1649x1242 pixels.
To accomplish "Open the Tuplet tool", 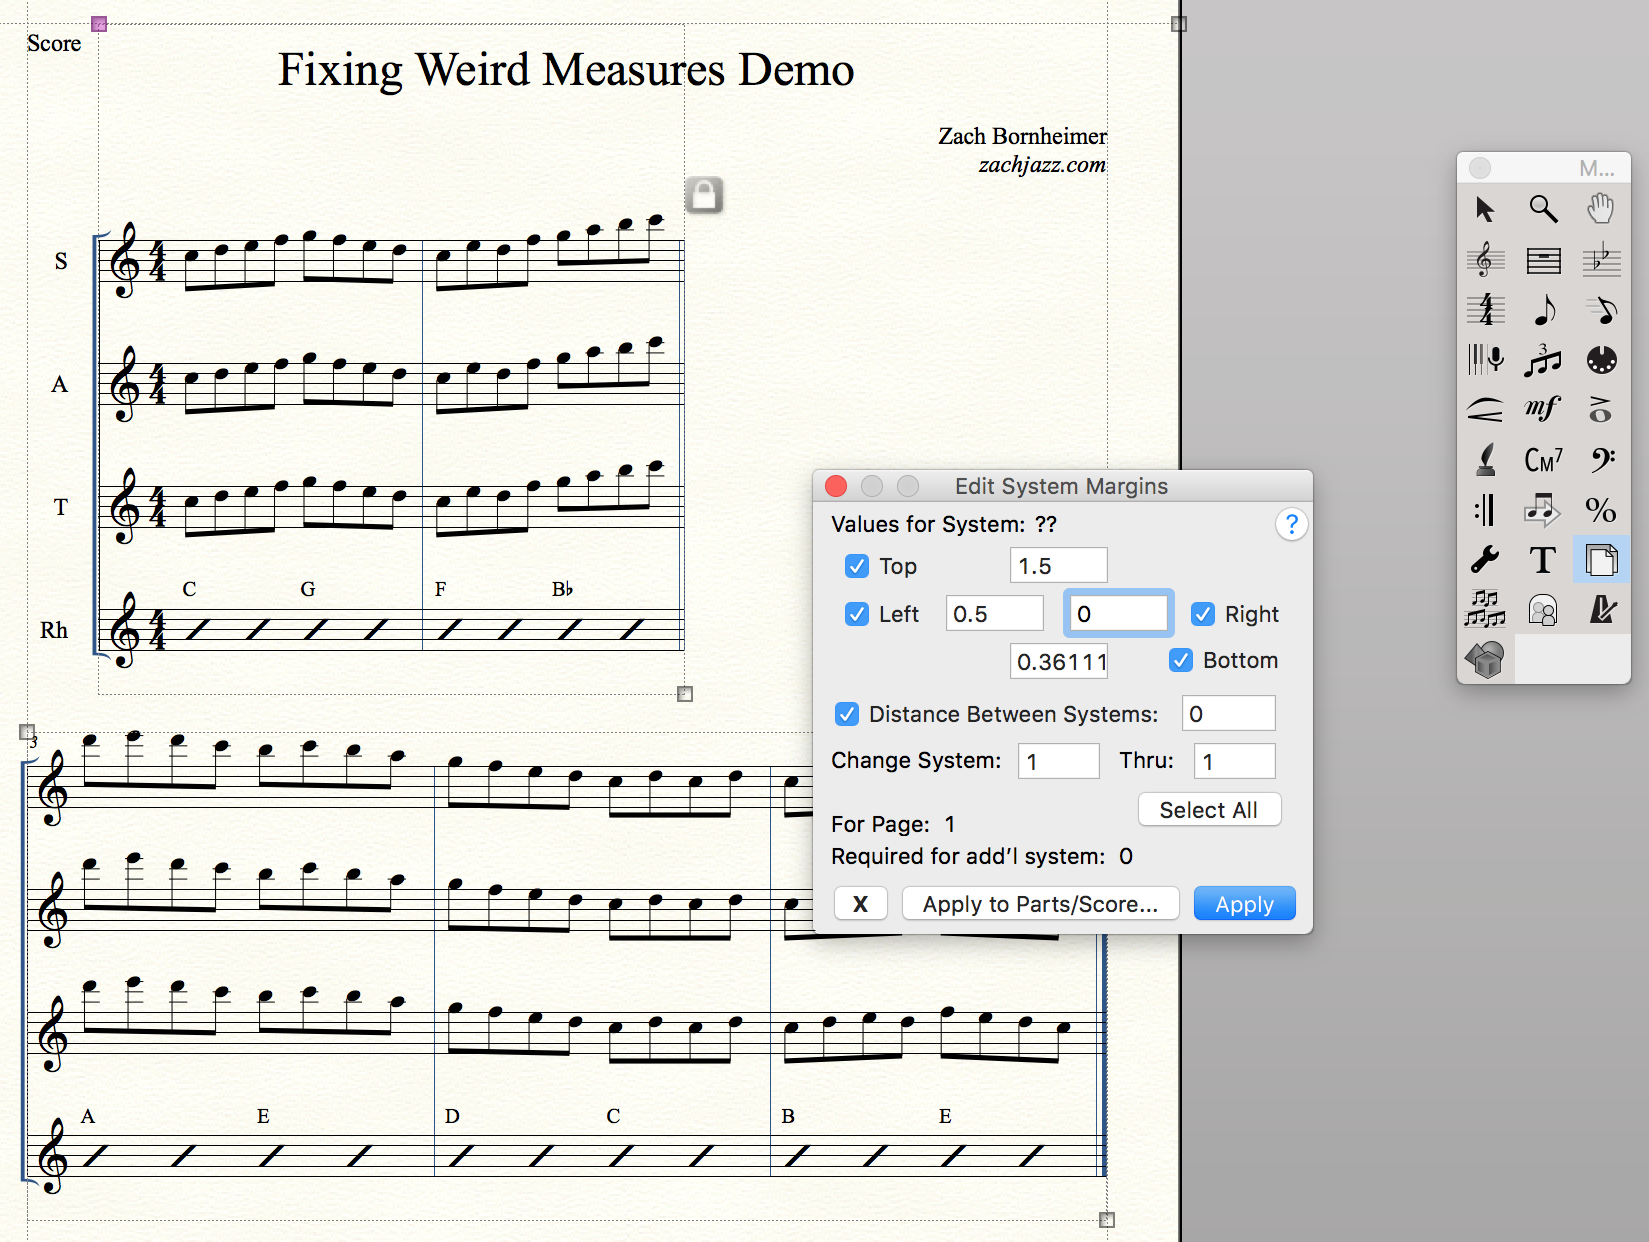I will [1543, 360].
